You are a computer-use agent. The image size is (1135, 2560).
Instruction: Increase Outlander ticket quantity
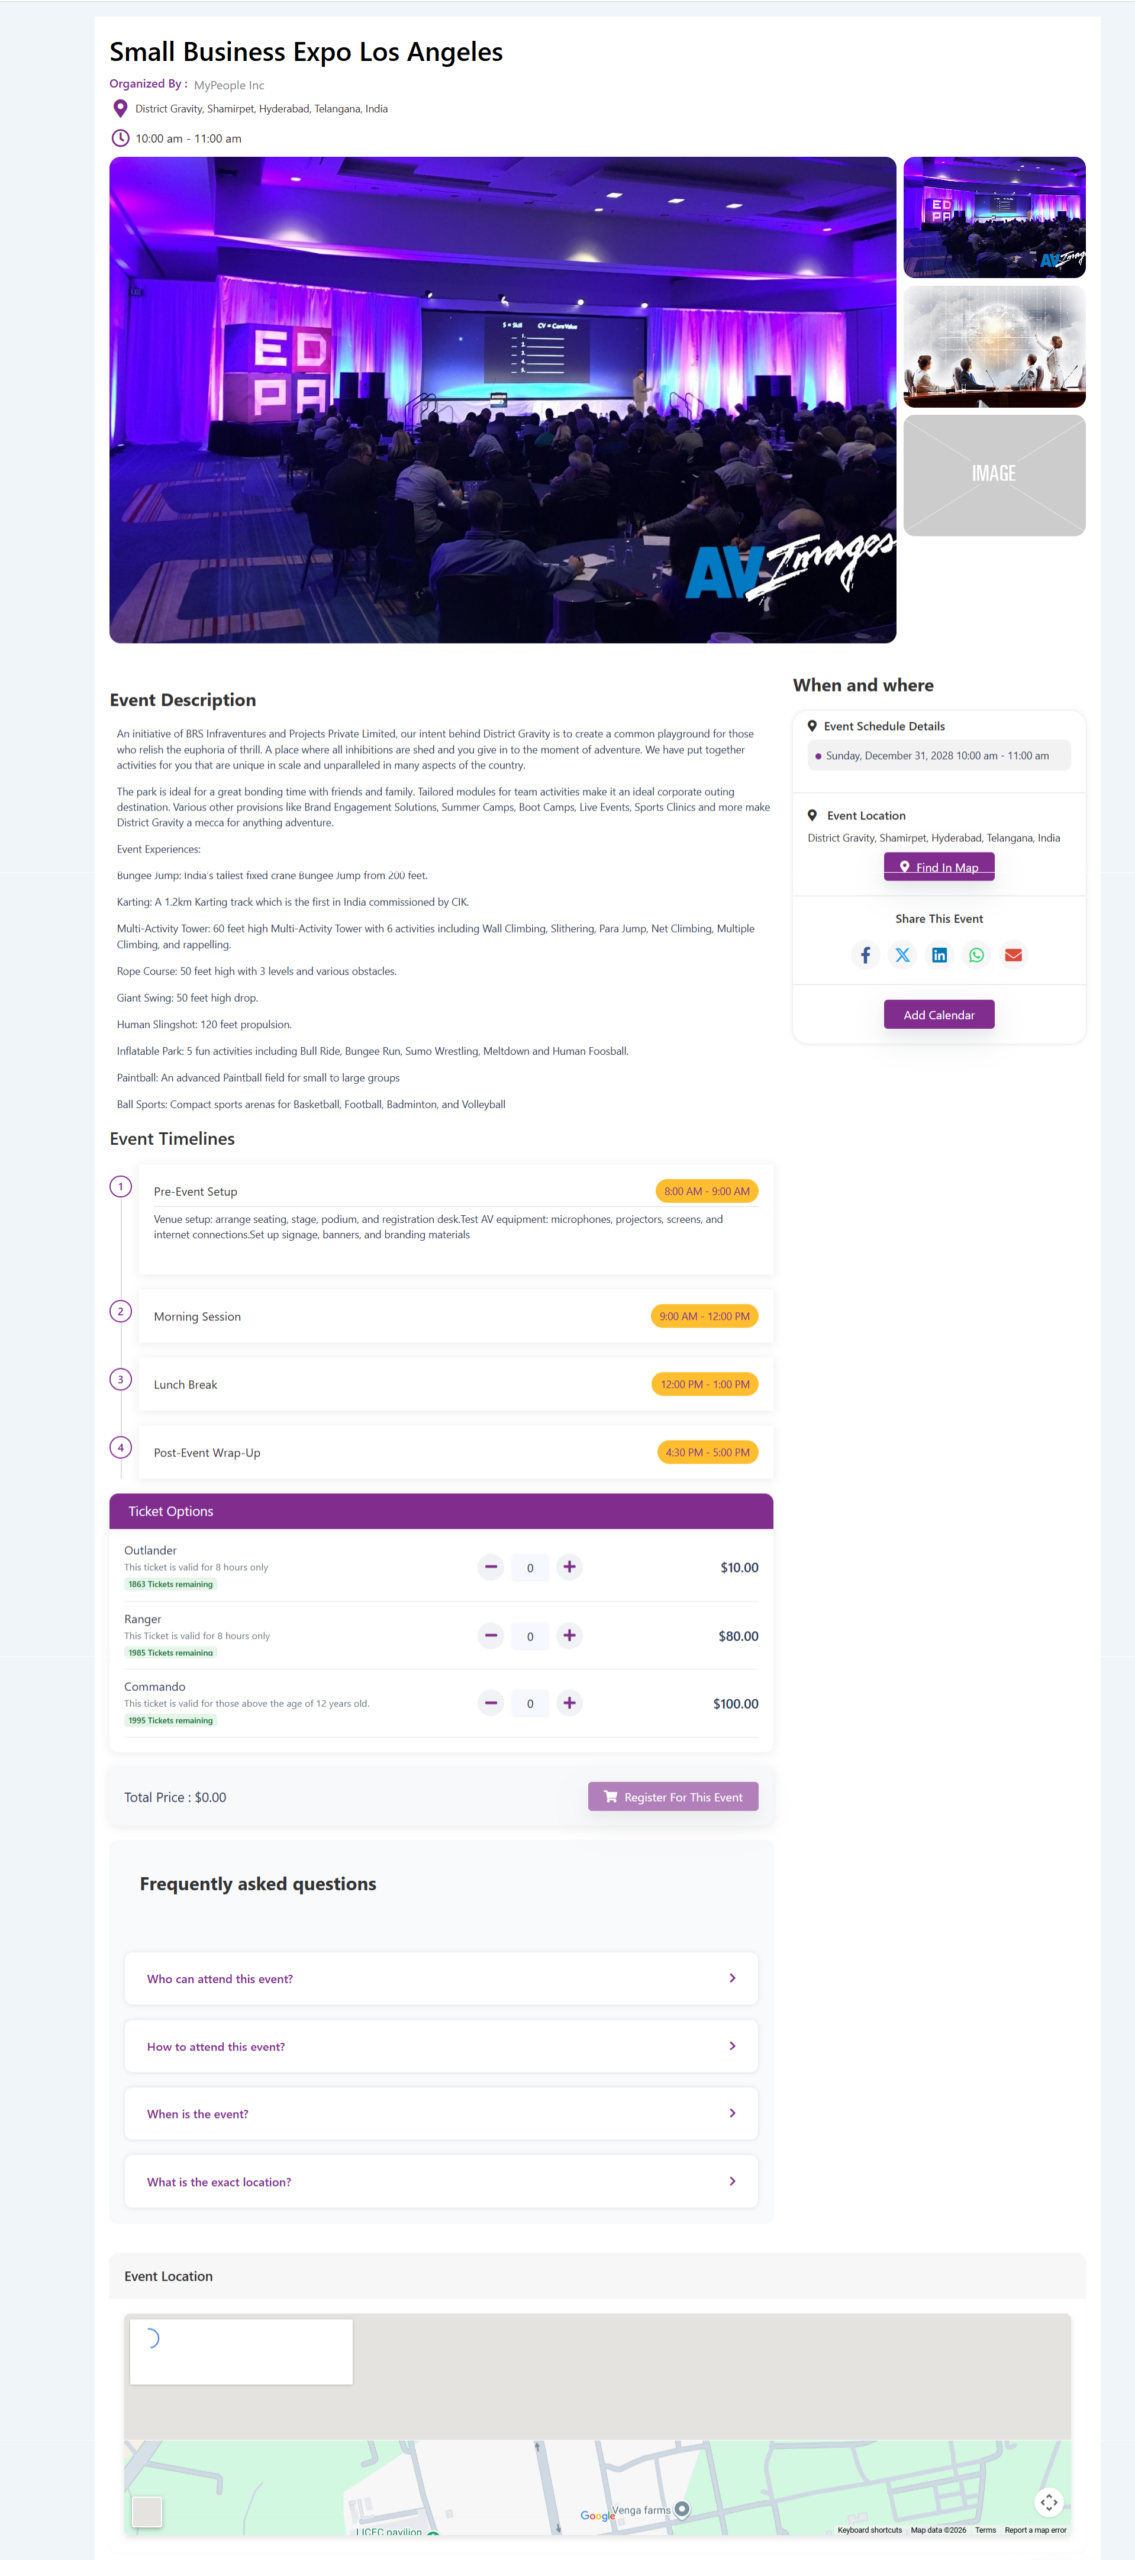coord(569,1567)
